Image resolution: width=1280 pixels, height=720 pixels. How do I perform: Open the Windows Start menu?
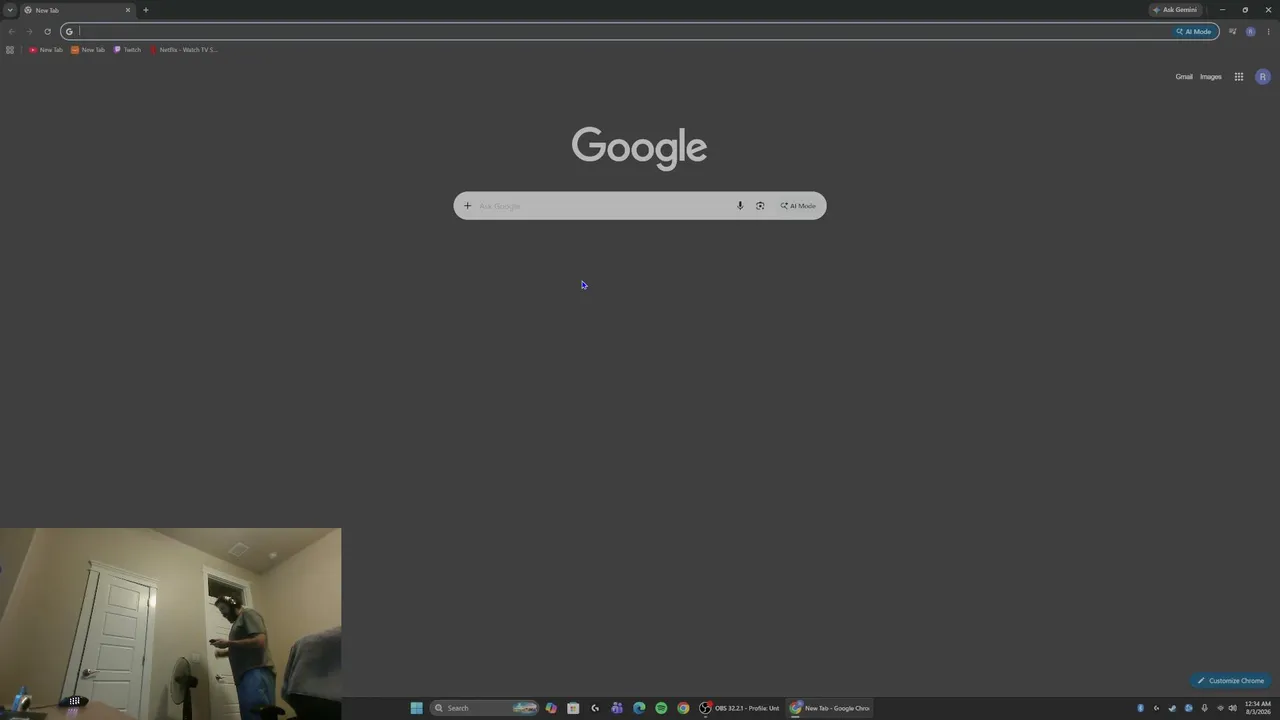click(x=417, y=708)
